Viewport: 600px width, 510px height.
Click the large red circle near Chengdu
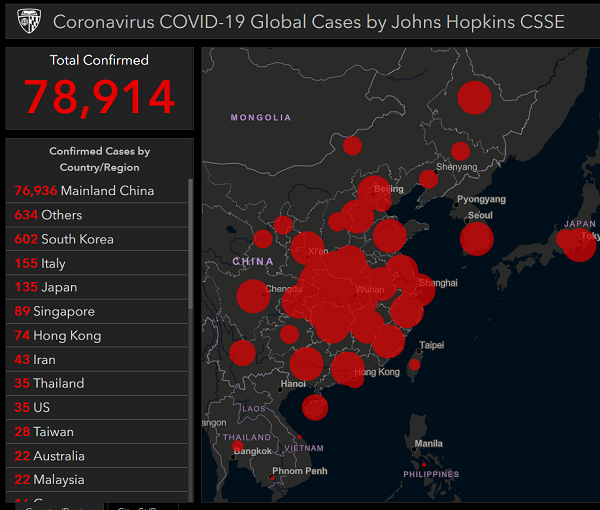pyautogui.click(x=252, y=296)
